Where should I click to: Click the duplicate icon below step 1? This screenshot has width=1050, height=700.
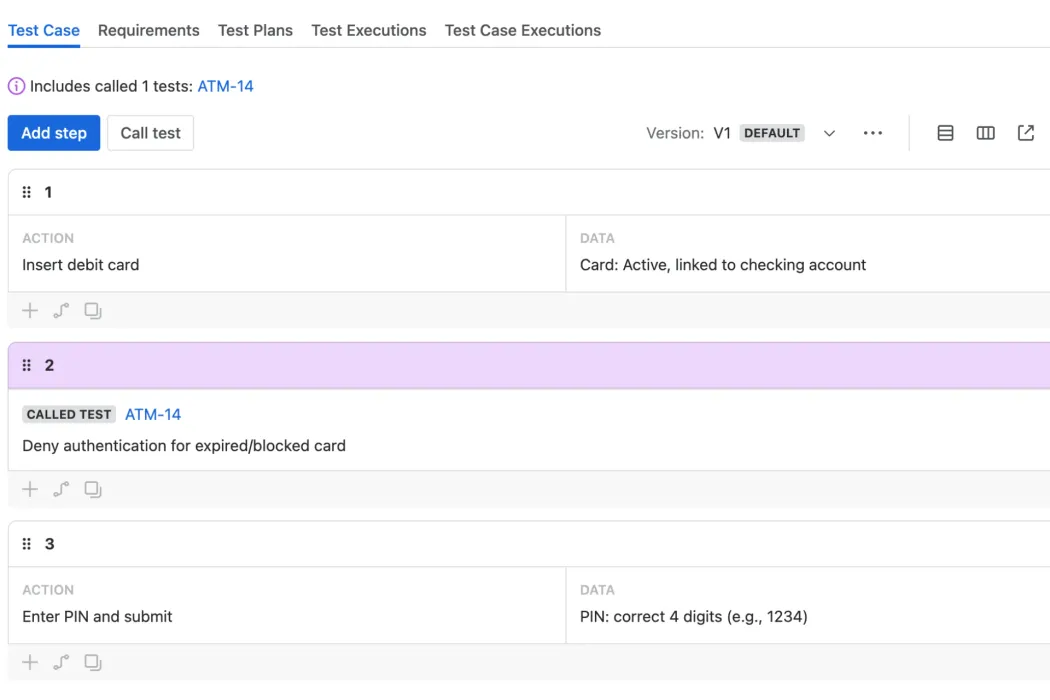[93, 311]
